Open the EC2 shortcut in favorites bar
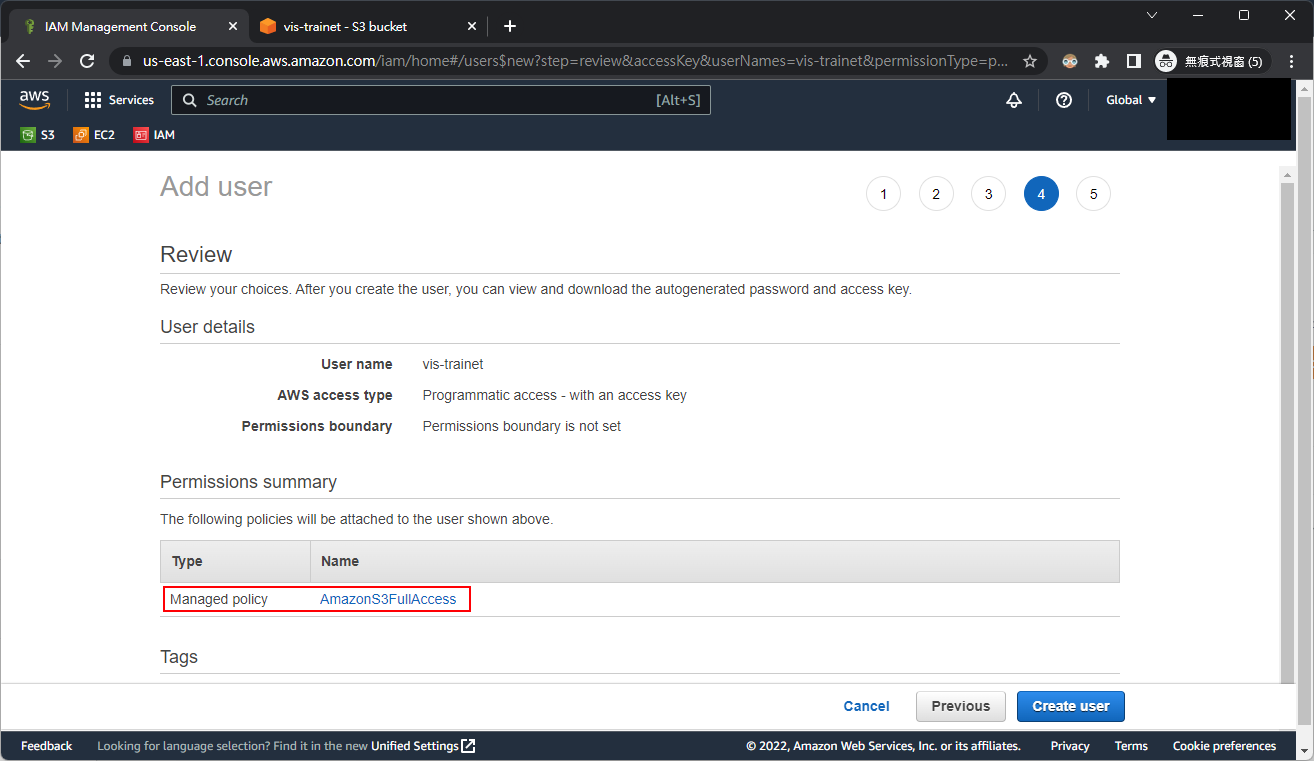 tap(94, 135)
